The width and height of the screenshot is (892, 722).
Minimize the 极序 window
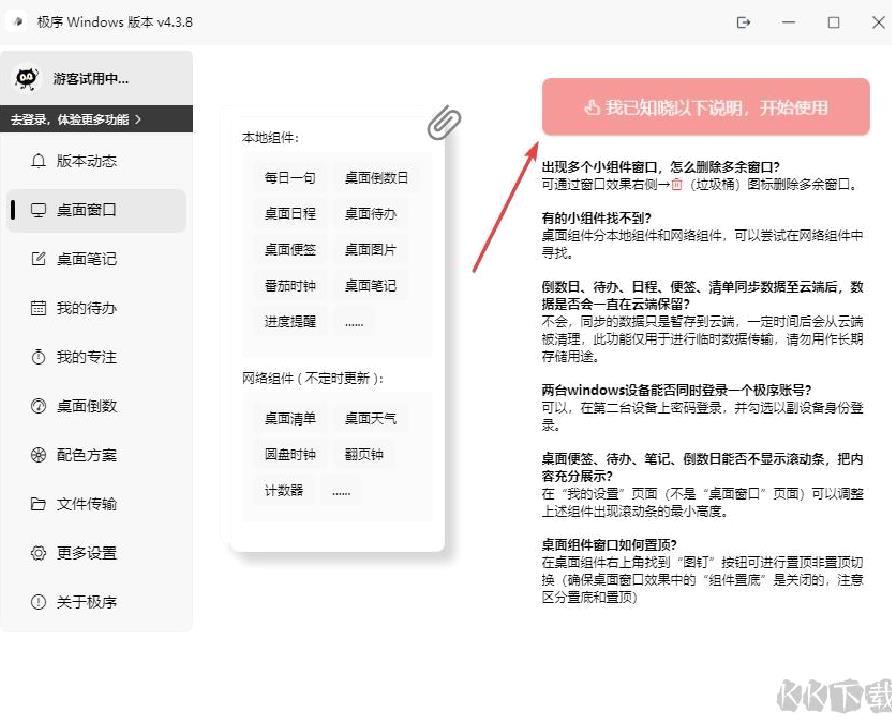(x=788, y=22)
